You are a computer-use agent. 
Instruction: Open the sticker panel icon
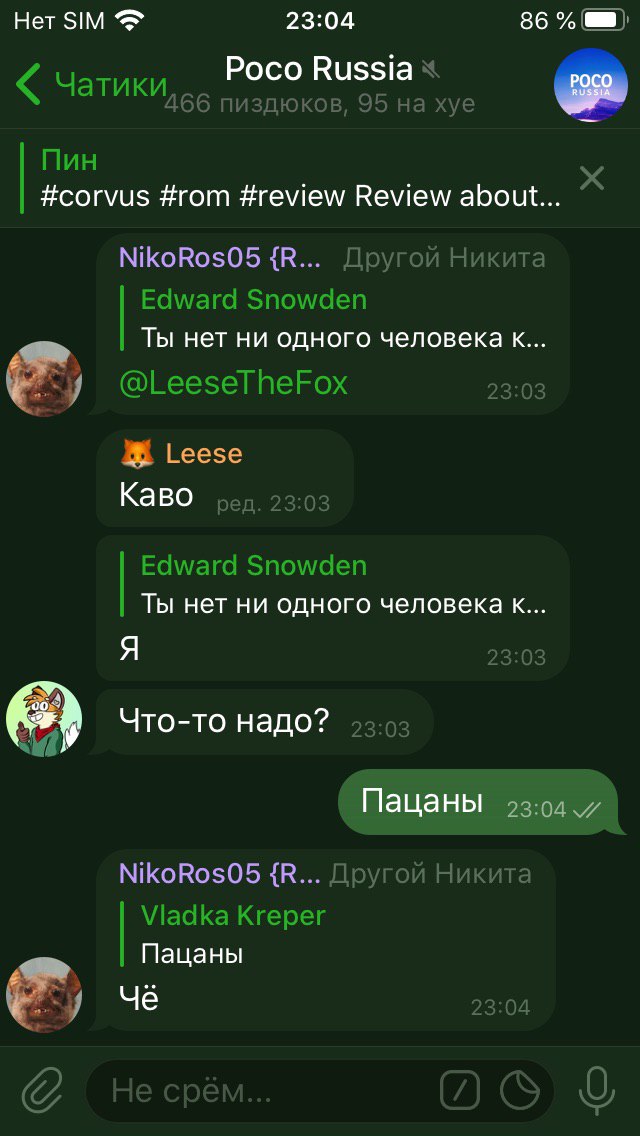pyautogui.click(x=520, y=1090)
